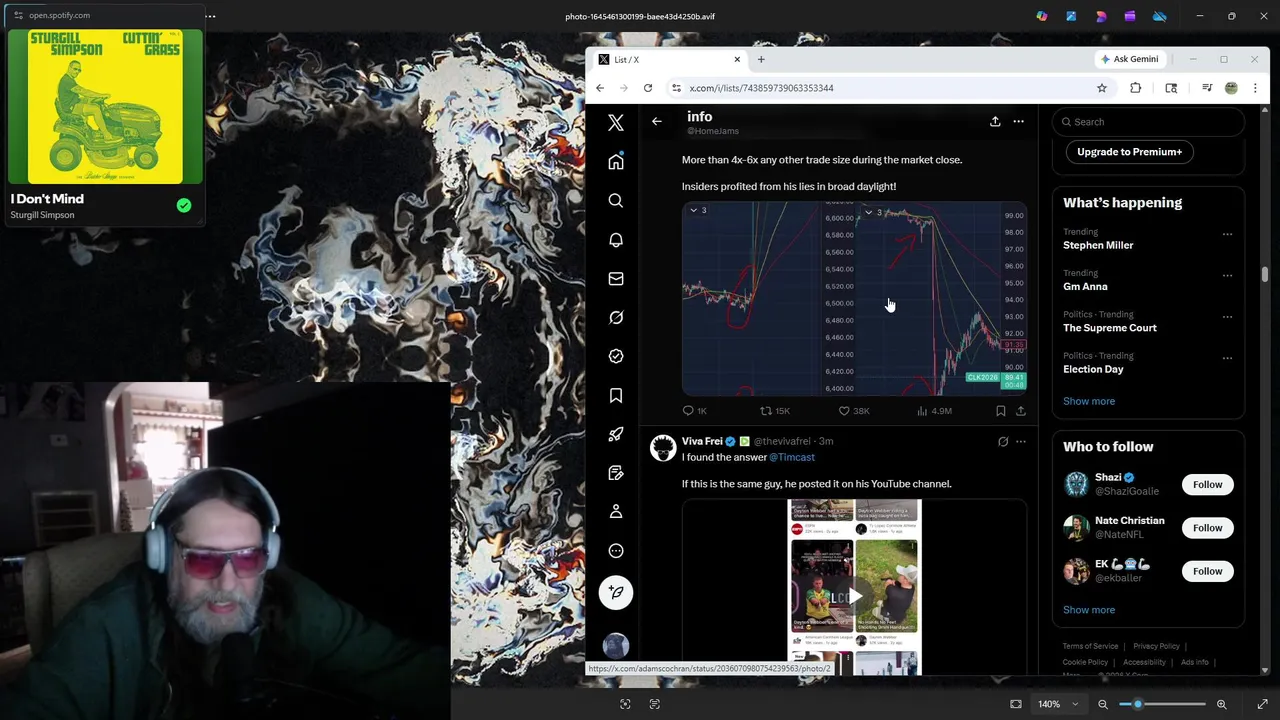Reload the page in Chrome
Viewport: 1280px width, 720px height.
[x=648, y=88]
